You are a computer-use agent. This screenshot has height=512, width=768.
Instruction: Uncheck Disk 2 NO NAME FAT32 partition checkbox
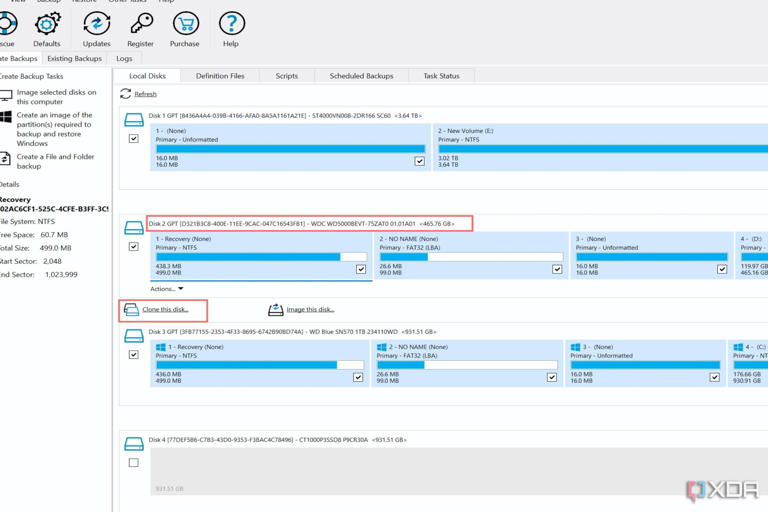[557, 269]
